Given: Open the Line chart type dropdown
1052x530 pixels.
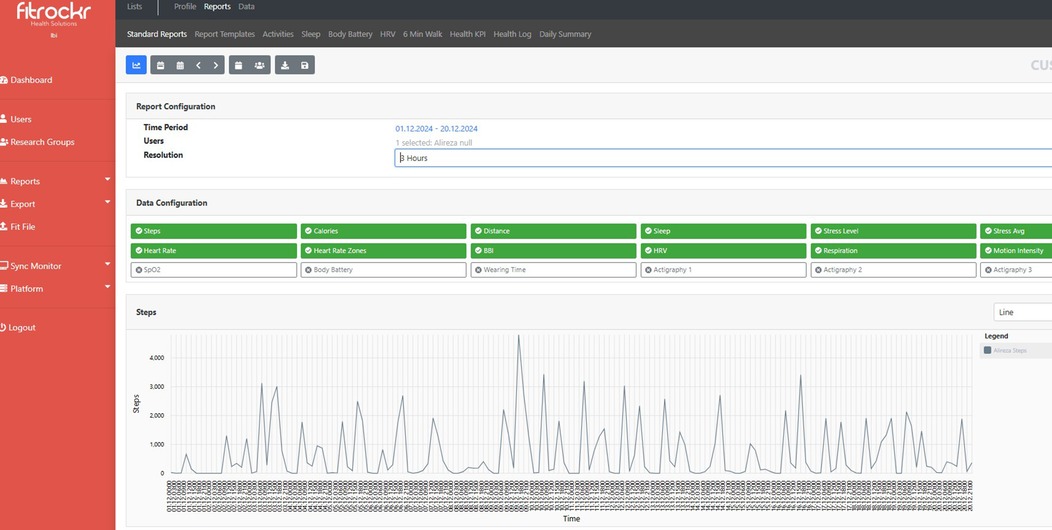Looking at the screenshot, I should (1022, 312).
